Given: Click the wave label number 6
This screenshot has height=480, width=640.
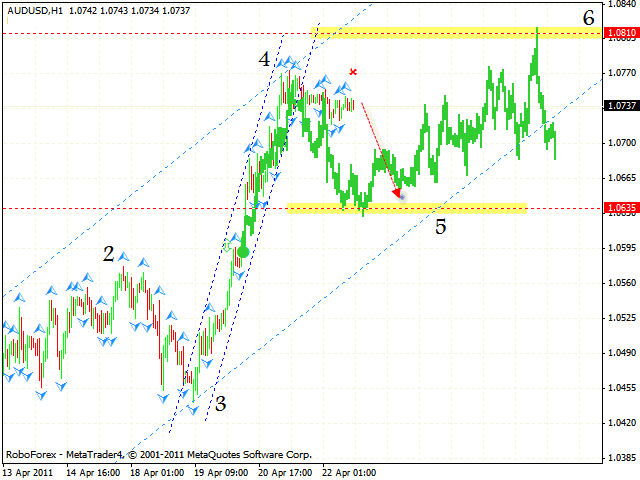Looking at the screenshot, I should pos(588,18).
